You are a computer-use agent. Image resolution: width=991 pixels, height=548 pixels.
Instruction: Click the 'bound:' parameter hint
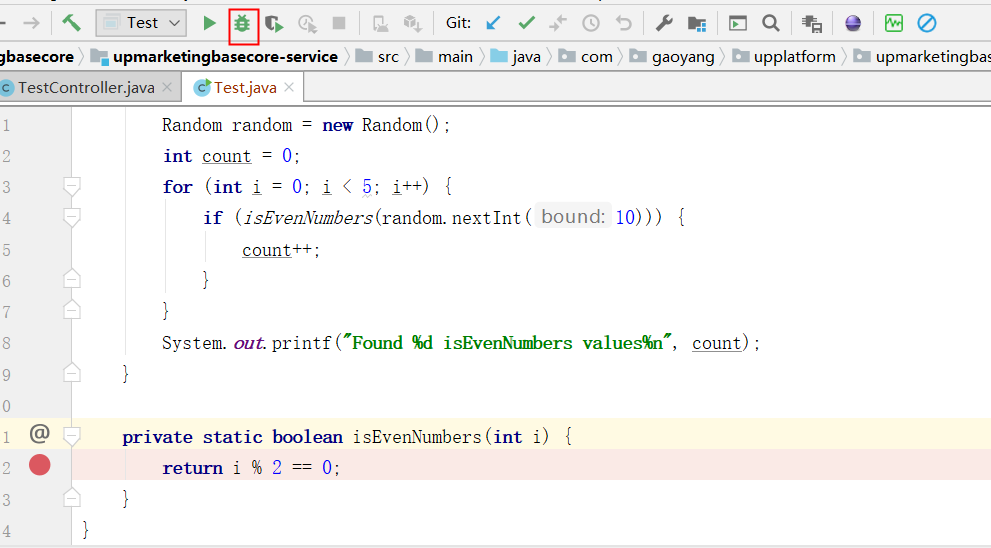(573, 217)
